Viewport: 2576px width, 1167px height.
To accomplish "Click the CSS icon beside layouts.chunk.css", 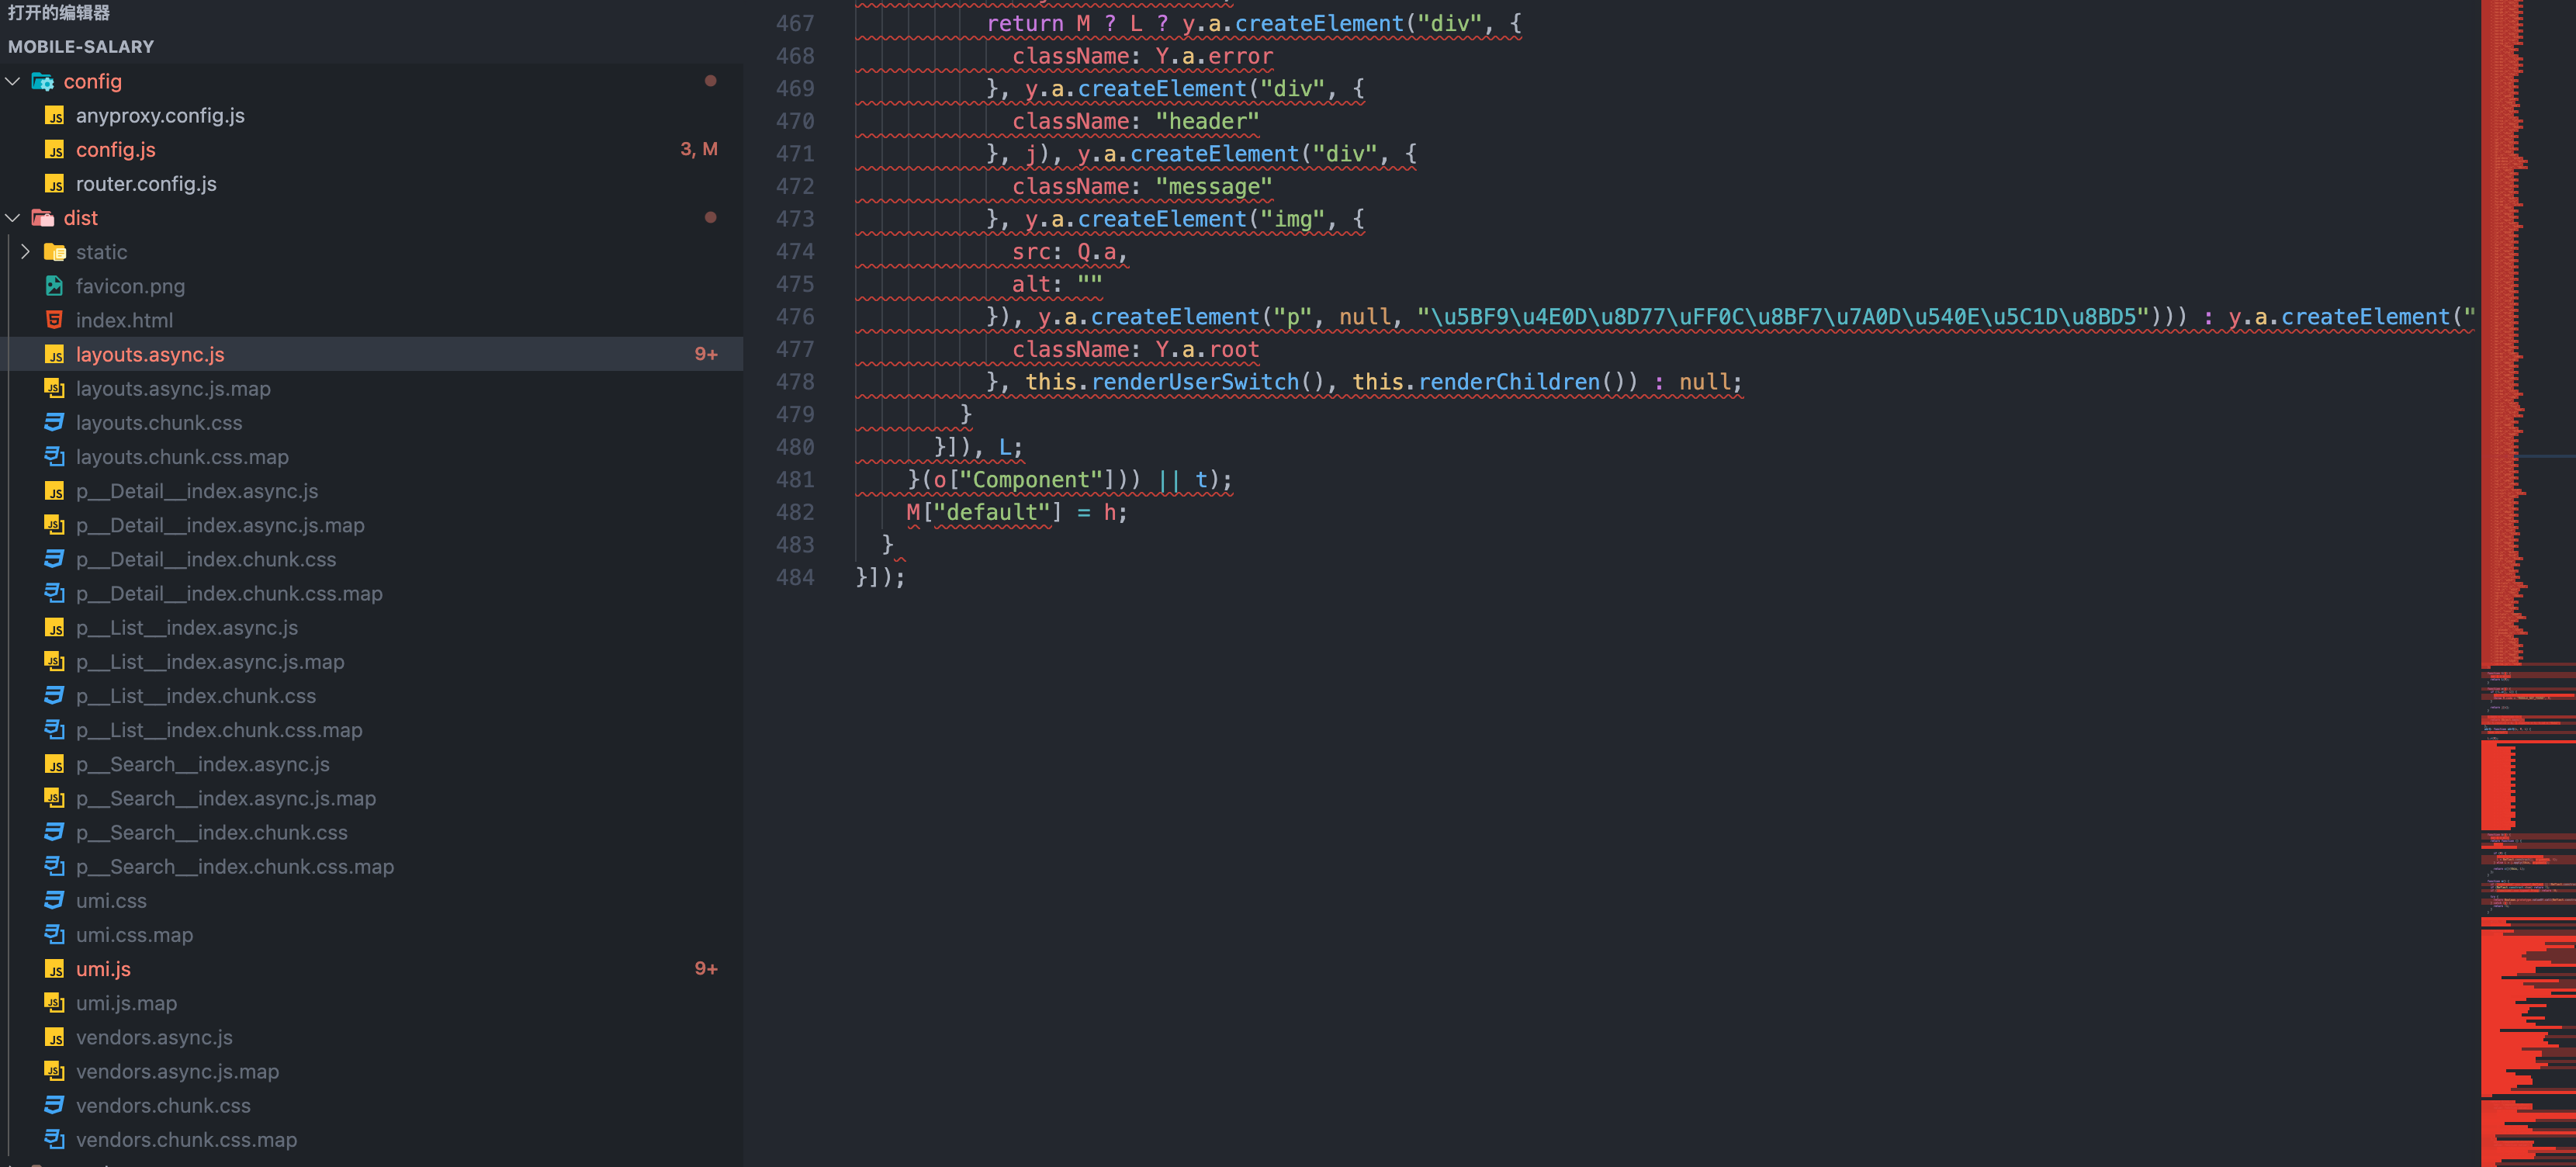I will 55,422.
